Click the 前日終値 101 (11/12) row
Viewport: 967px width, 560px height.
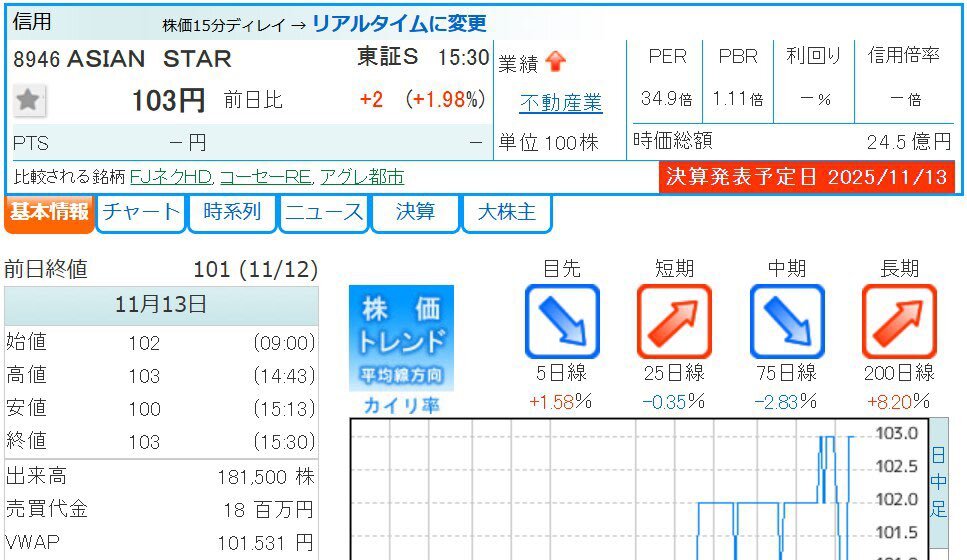162,270
